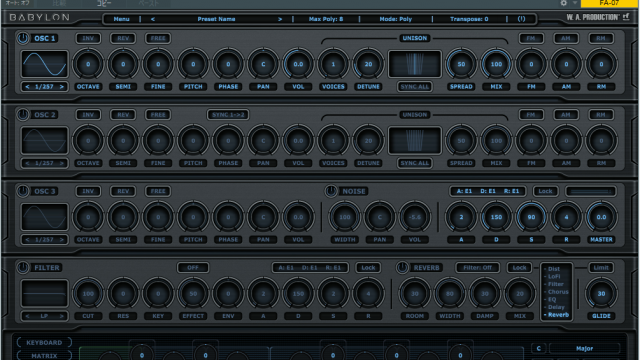Viewport: 640px width, 360px height.
Task: Enable OSC 2 with its power icon
Action: coord(23,115)
